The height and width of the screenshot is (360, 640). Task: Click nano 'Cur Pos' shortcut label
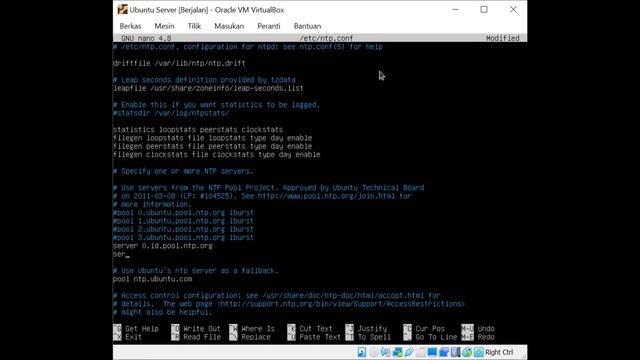coord(430,329)
